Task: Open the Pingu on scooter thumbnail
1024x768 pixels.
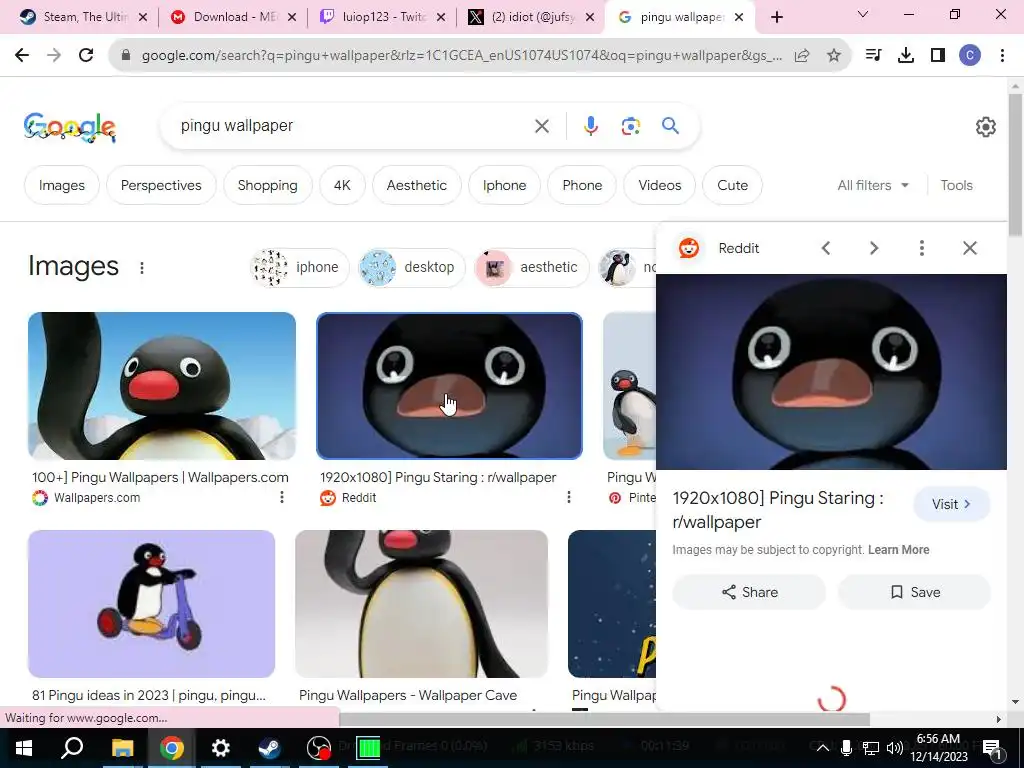Action: point(152,604)
